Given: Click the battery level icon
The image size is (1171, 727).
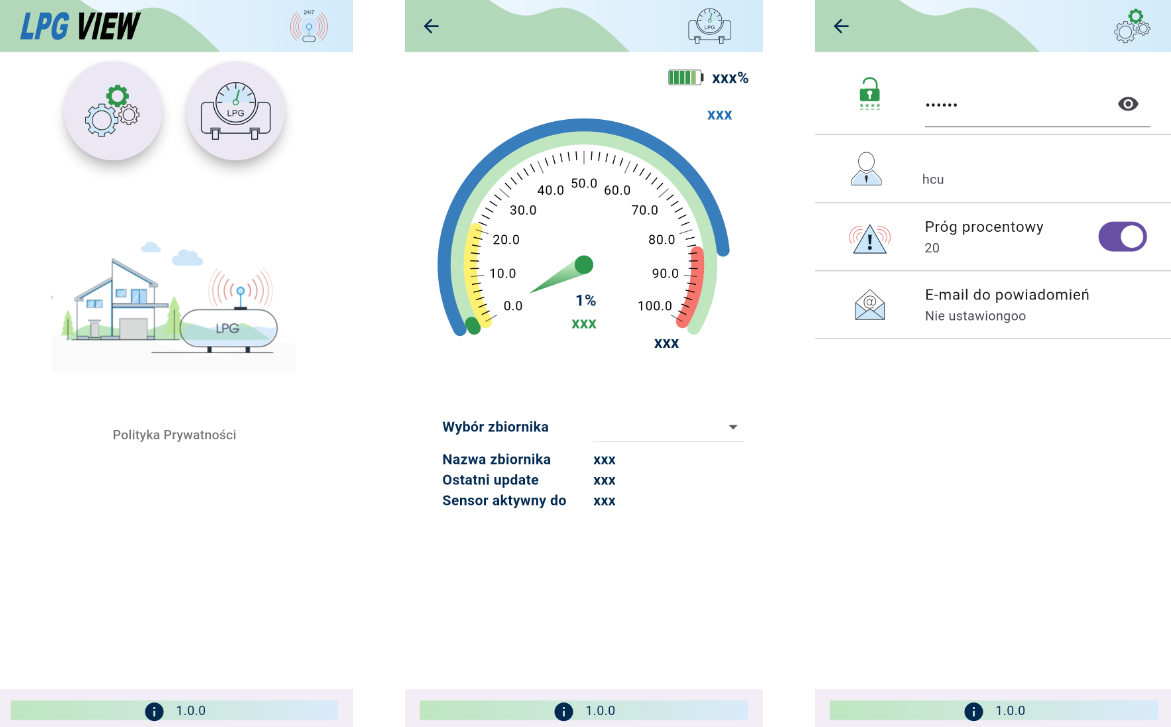Looking at the screenshot, I should pyautogui.click(x=686, y=77).
